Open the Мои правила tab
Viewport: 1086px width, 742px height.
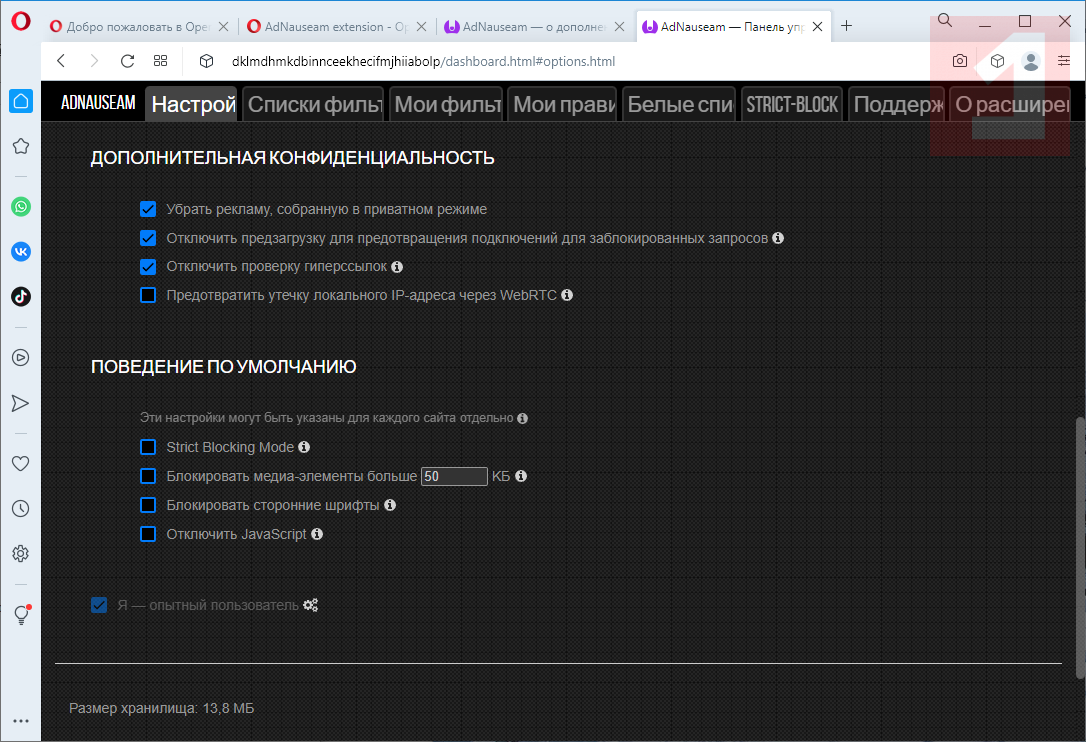pos(562,104)
